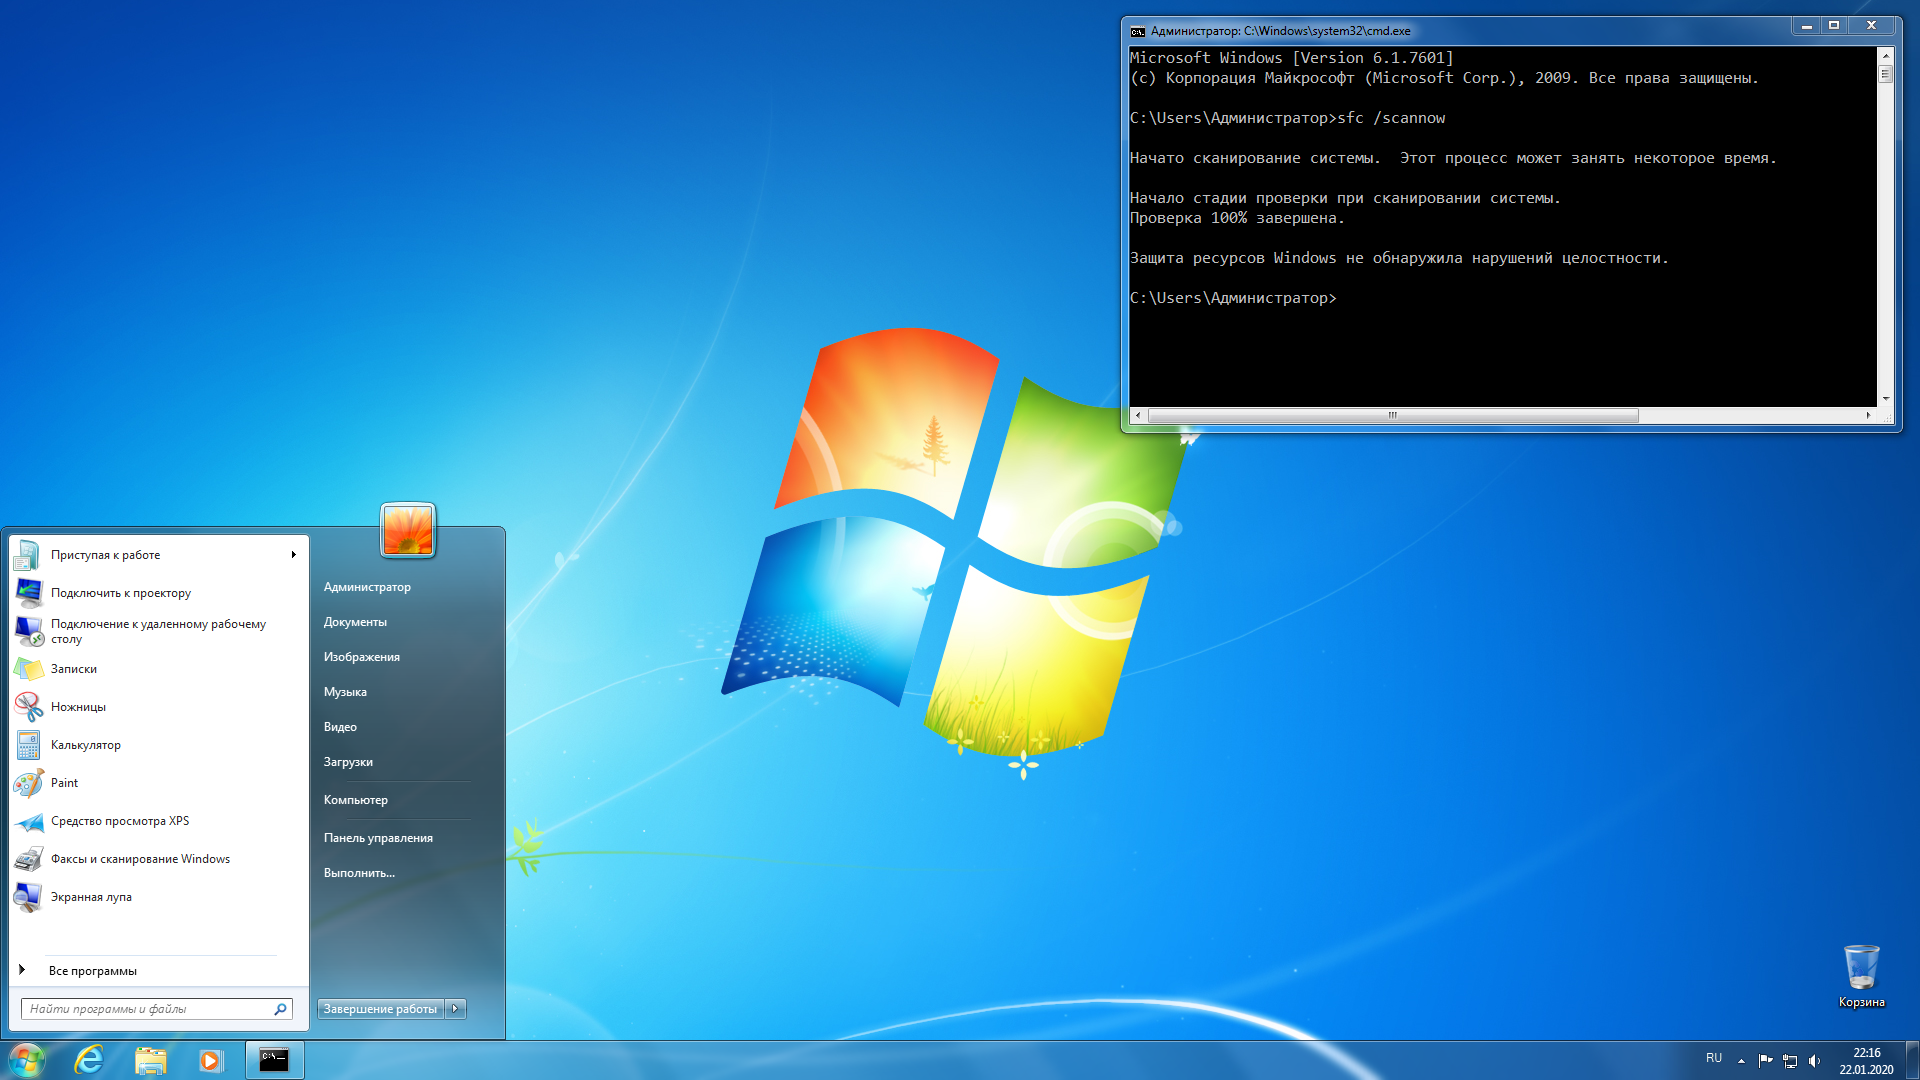Launch Paint icon
Viewport: 1920px width, 1080px height.
pyautogui.click(x=28, y=783)
